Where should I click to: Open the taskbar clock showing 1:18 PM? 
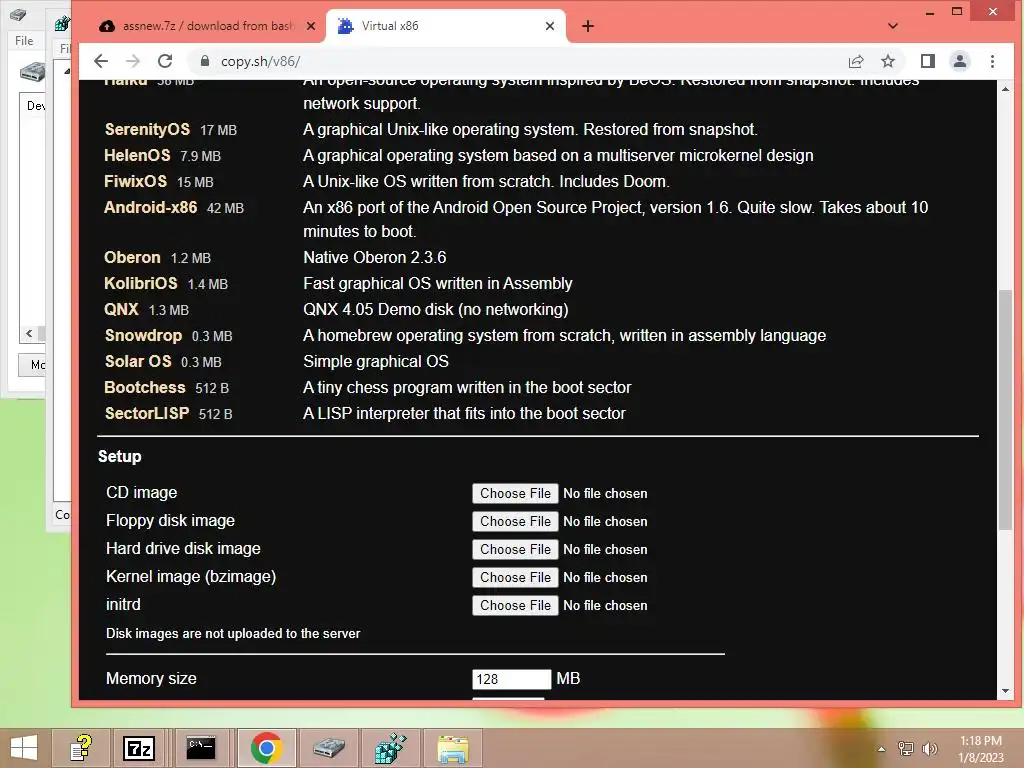[980, 749]
